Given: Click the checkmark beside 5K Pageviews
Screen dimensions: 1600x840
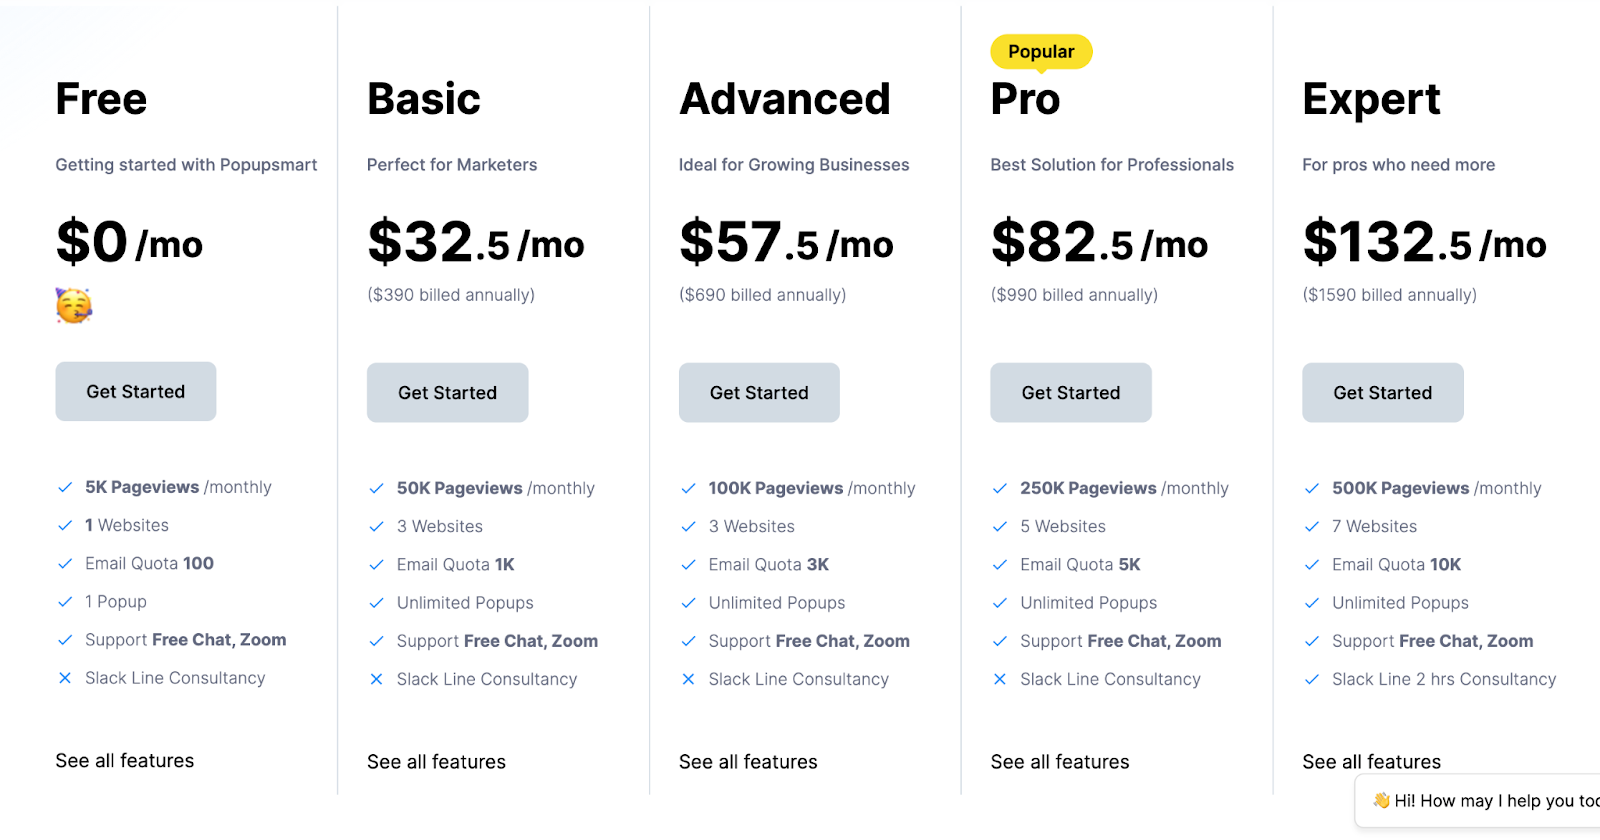Looking at the screenshot, I should [65, 487].
